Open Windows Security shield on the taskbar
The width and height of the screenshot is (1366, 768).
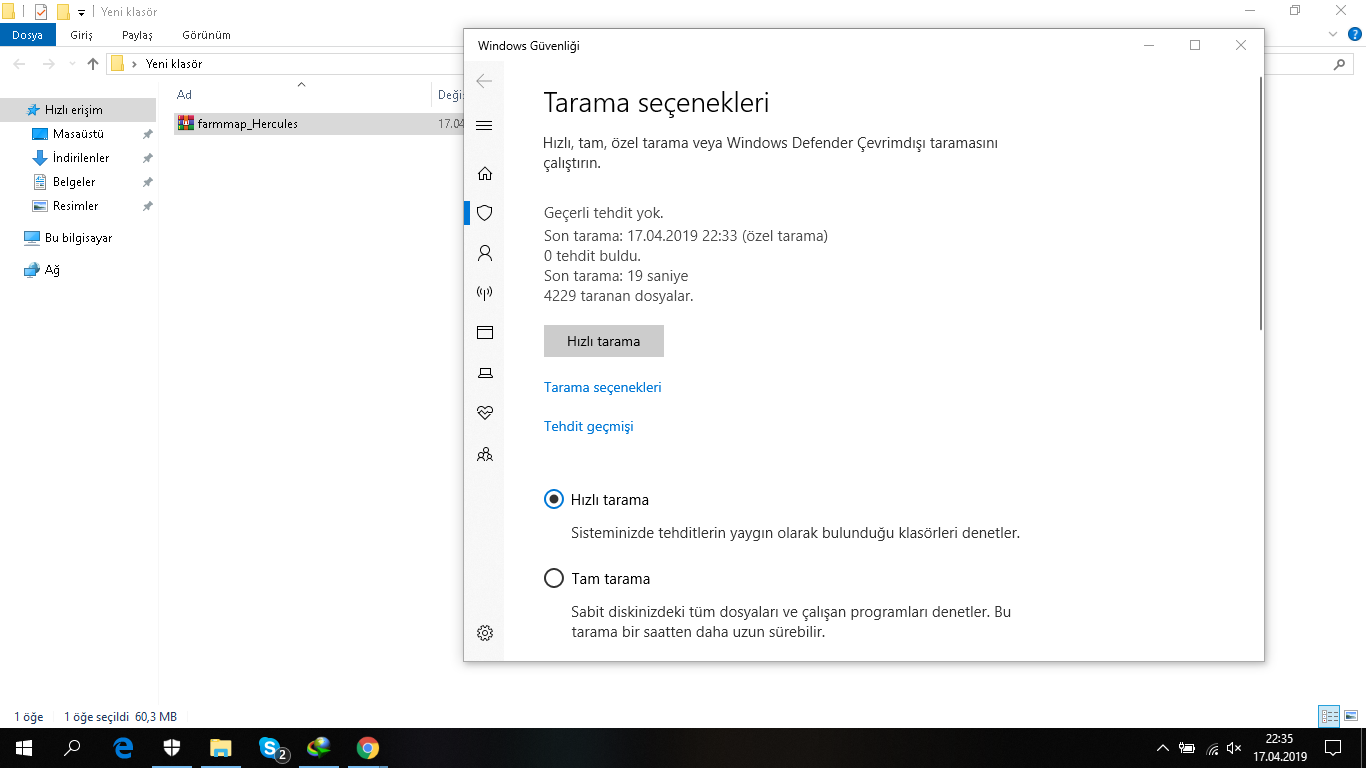[x=172, y=748]
